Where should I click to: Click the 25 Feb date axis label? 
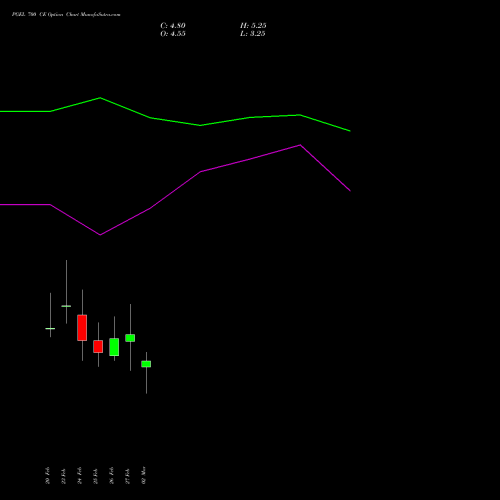click(96, 475)
